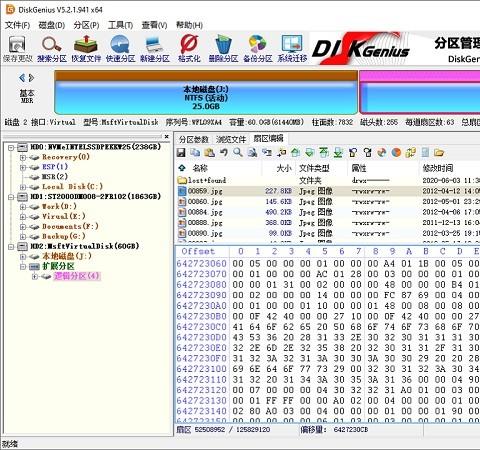Collapse the HD1 ST2000DM008 disk node

pos(11,197)
